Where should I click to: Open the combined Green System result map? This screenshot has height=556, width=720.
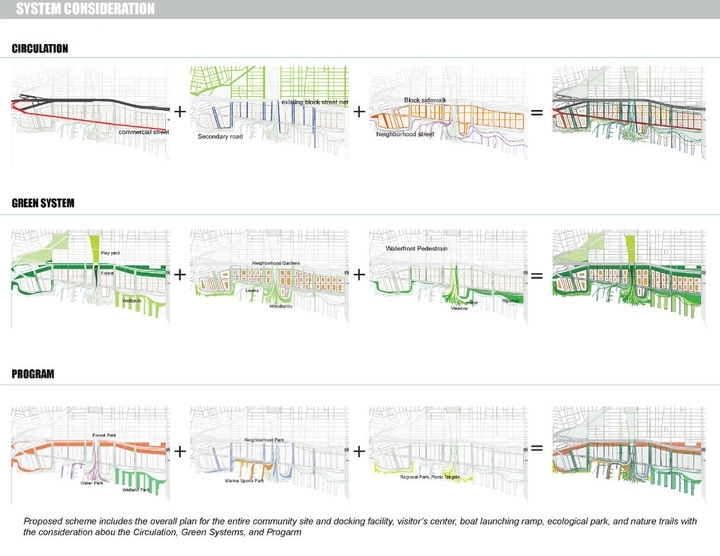tap(629, 278)
